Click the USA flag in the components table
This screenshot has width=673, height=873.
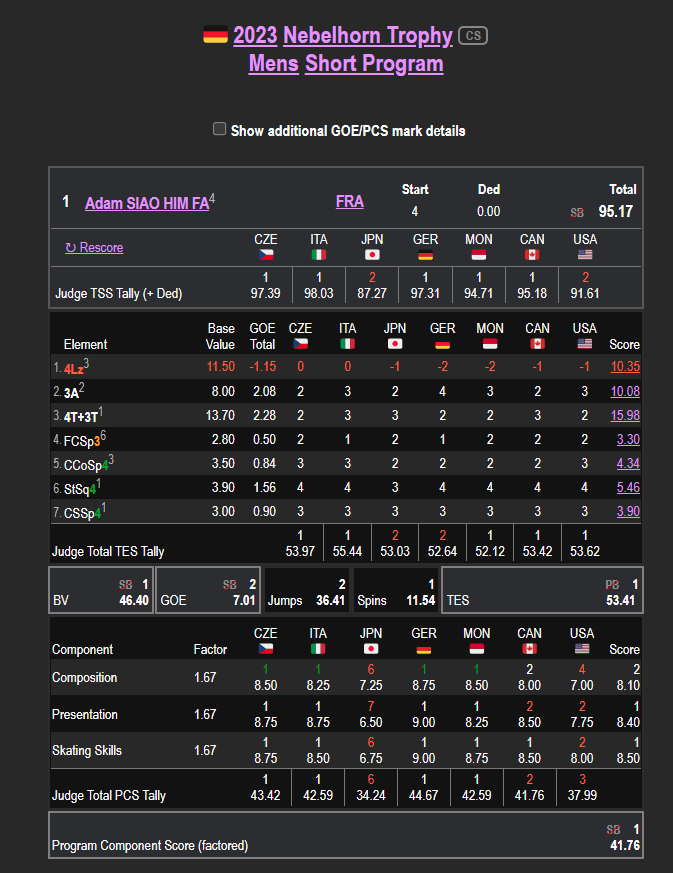pos(585,649)
